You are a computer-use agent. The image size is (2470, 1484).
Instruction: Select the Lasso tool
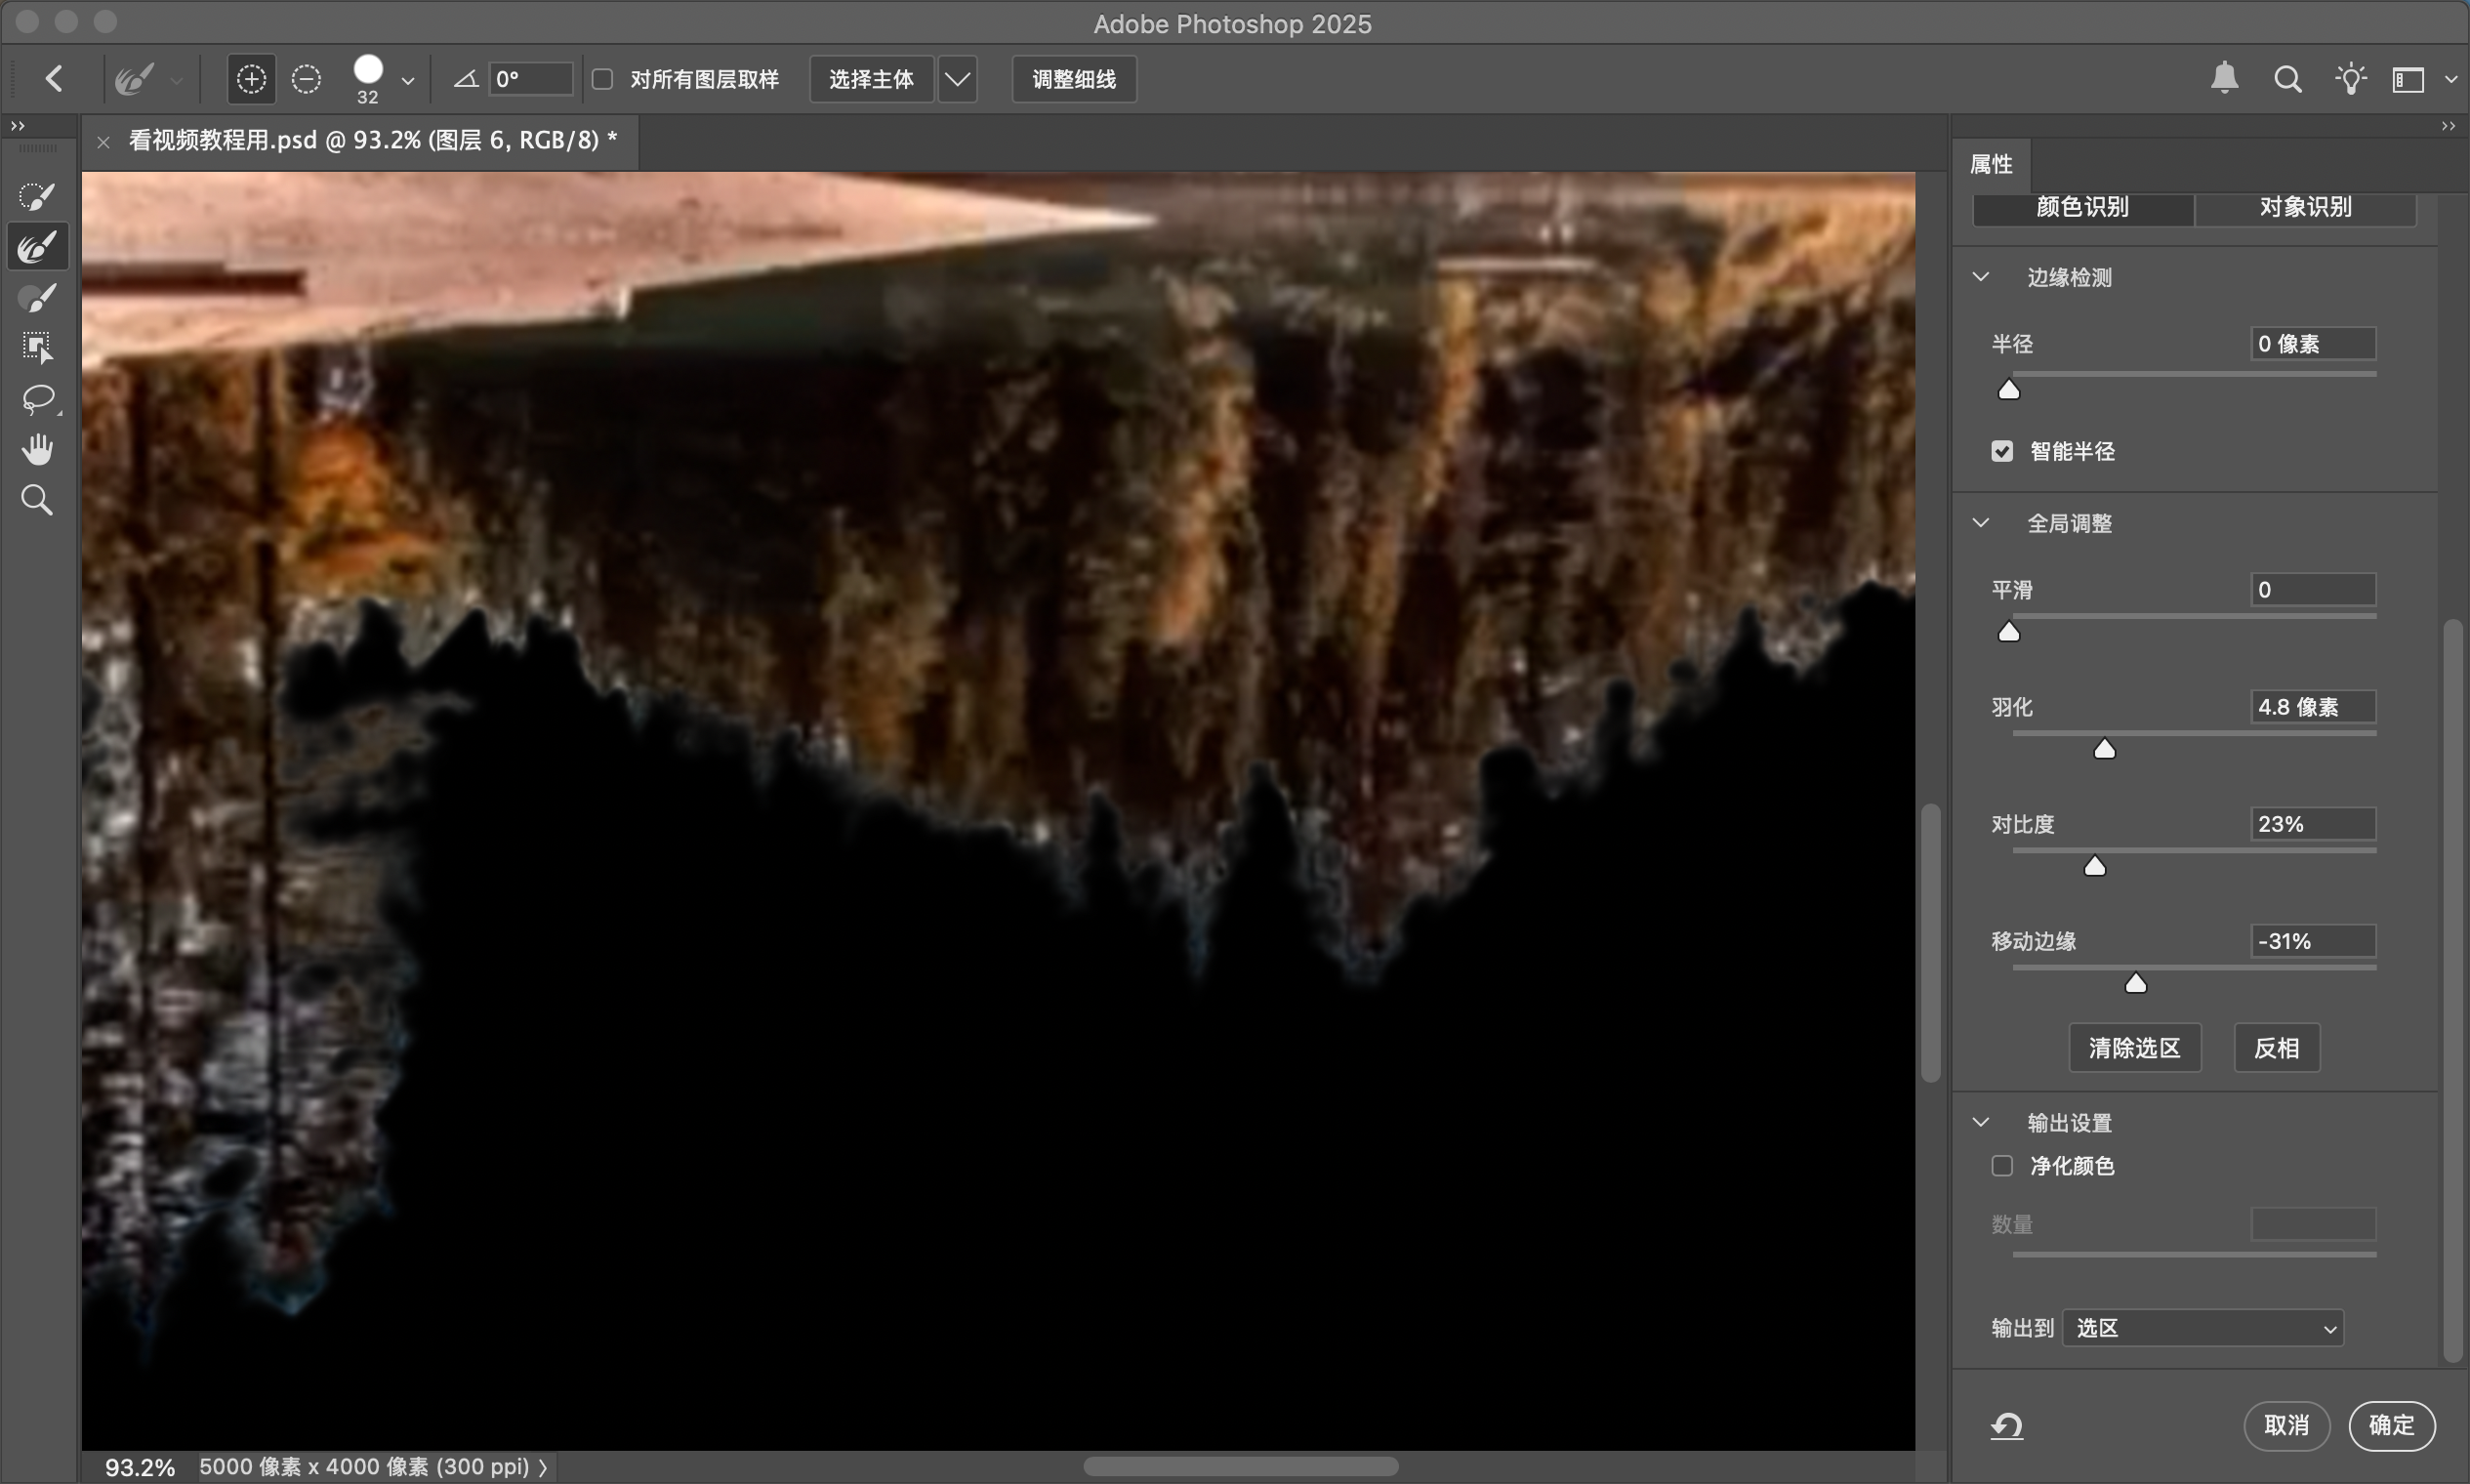tap(37, 398)
